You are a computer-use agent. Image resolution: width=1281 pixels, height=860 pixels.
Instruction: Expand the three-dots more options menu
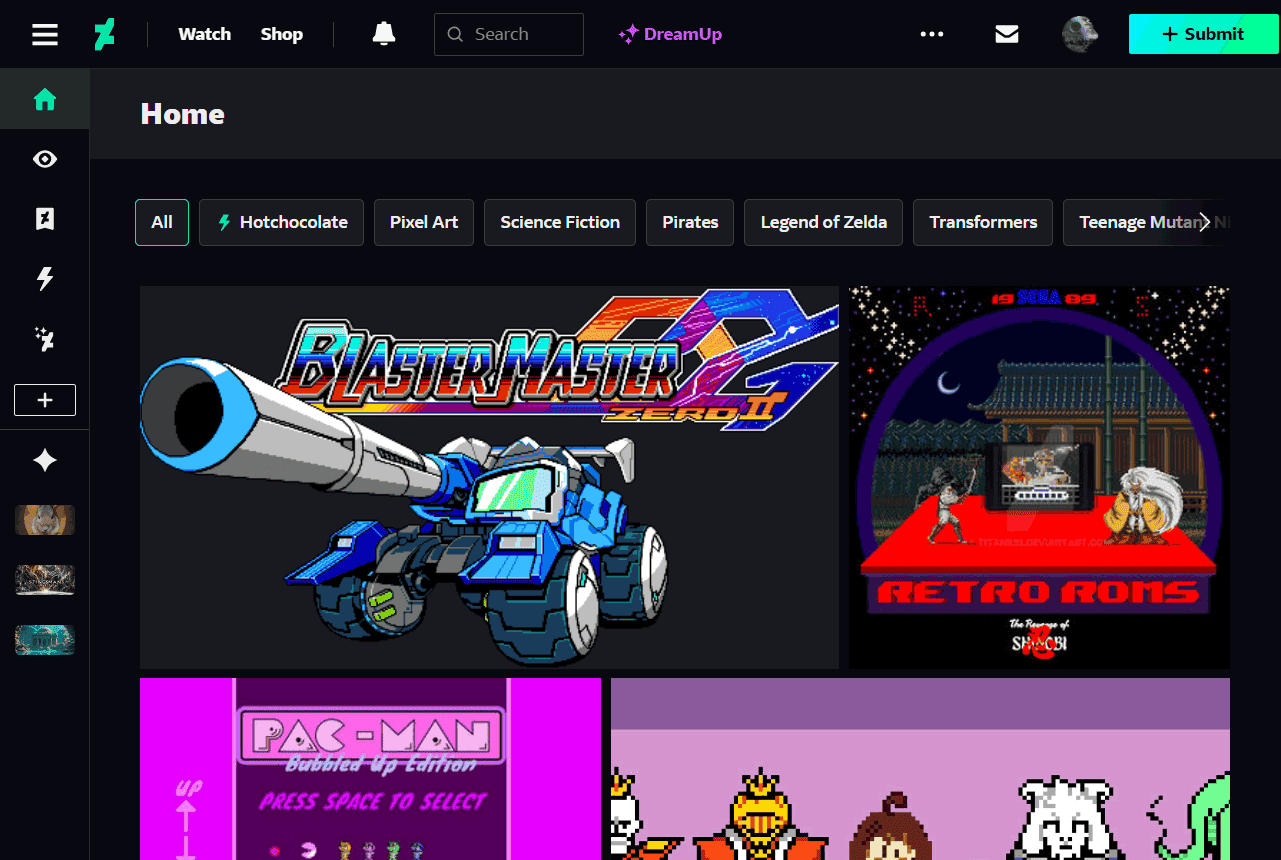tap(932, 34)
